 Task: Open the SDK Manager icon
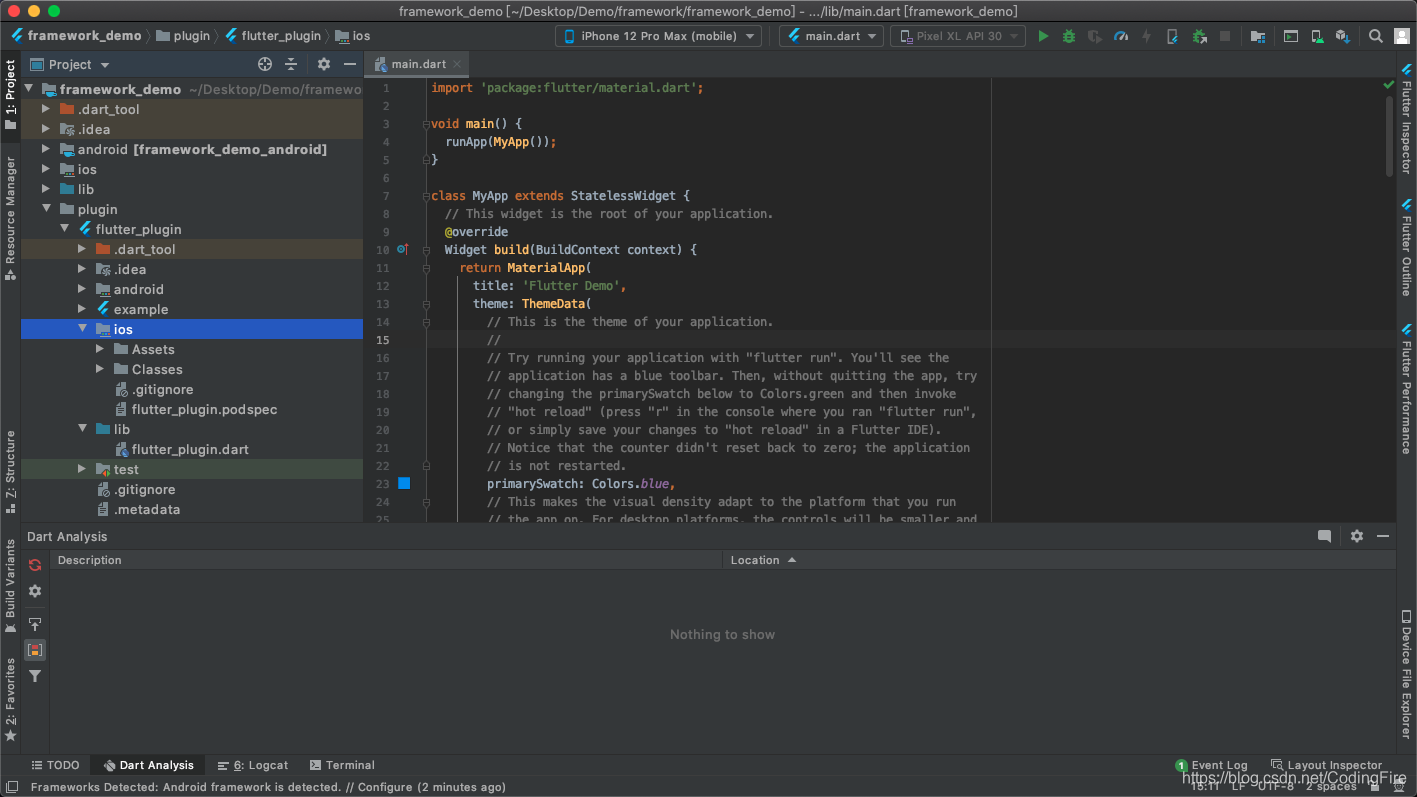[x=1343, y=36]
